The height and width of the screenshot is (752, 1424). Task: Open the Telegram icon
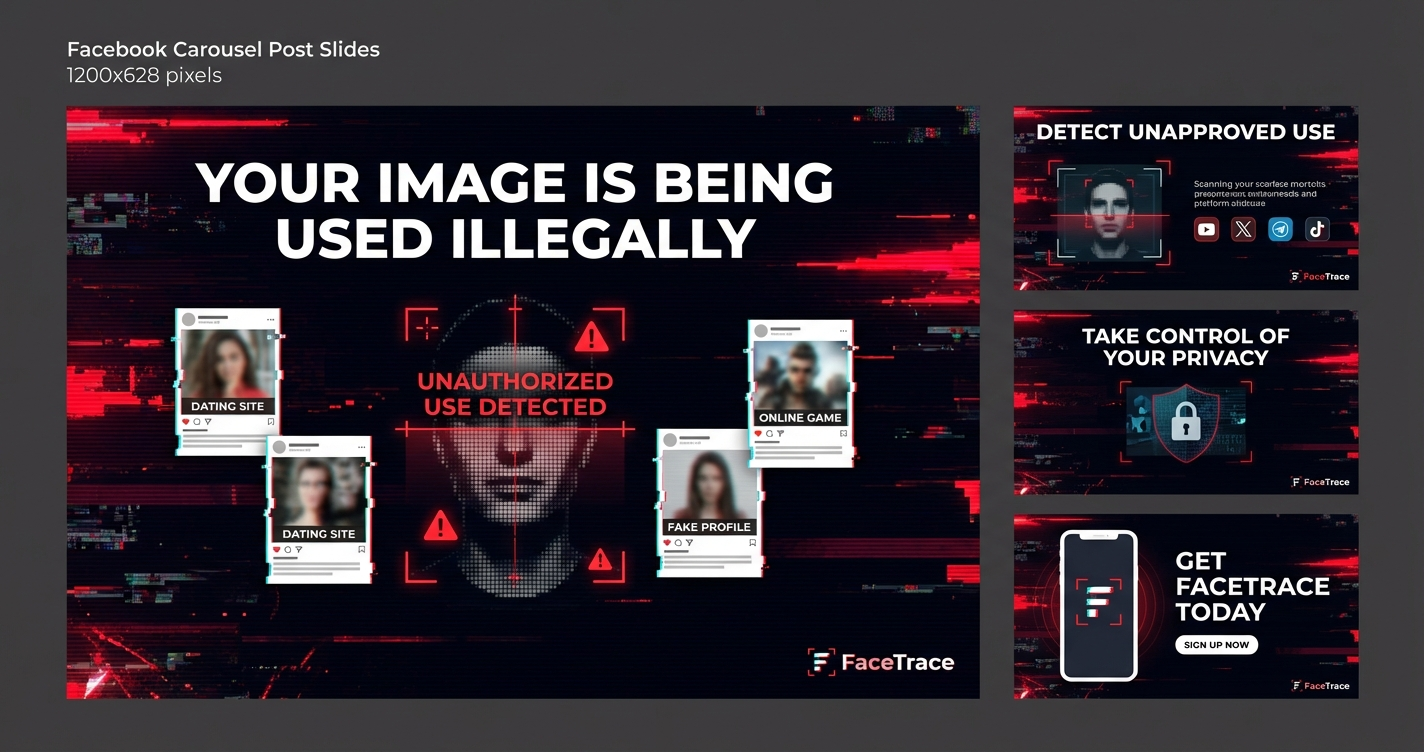(x=1280, y=230)
